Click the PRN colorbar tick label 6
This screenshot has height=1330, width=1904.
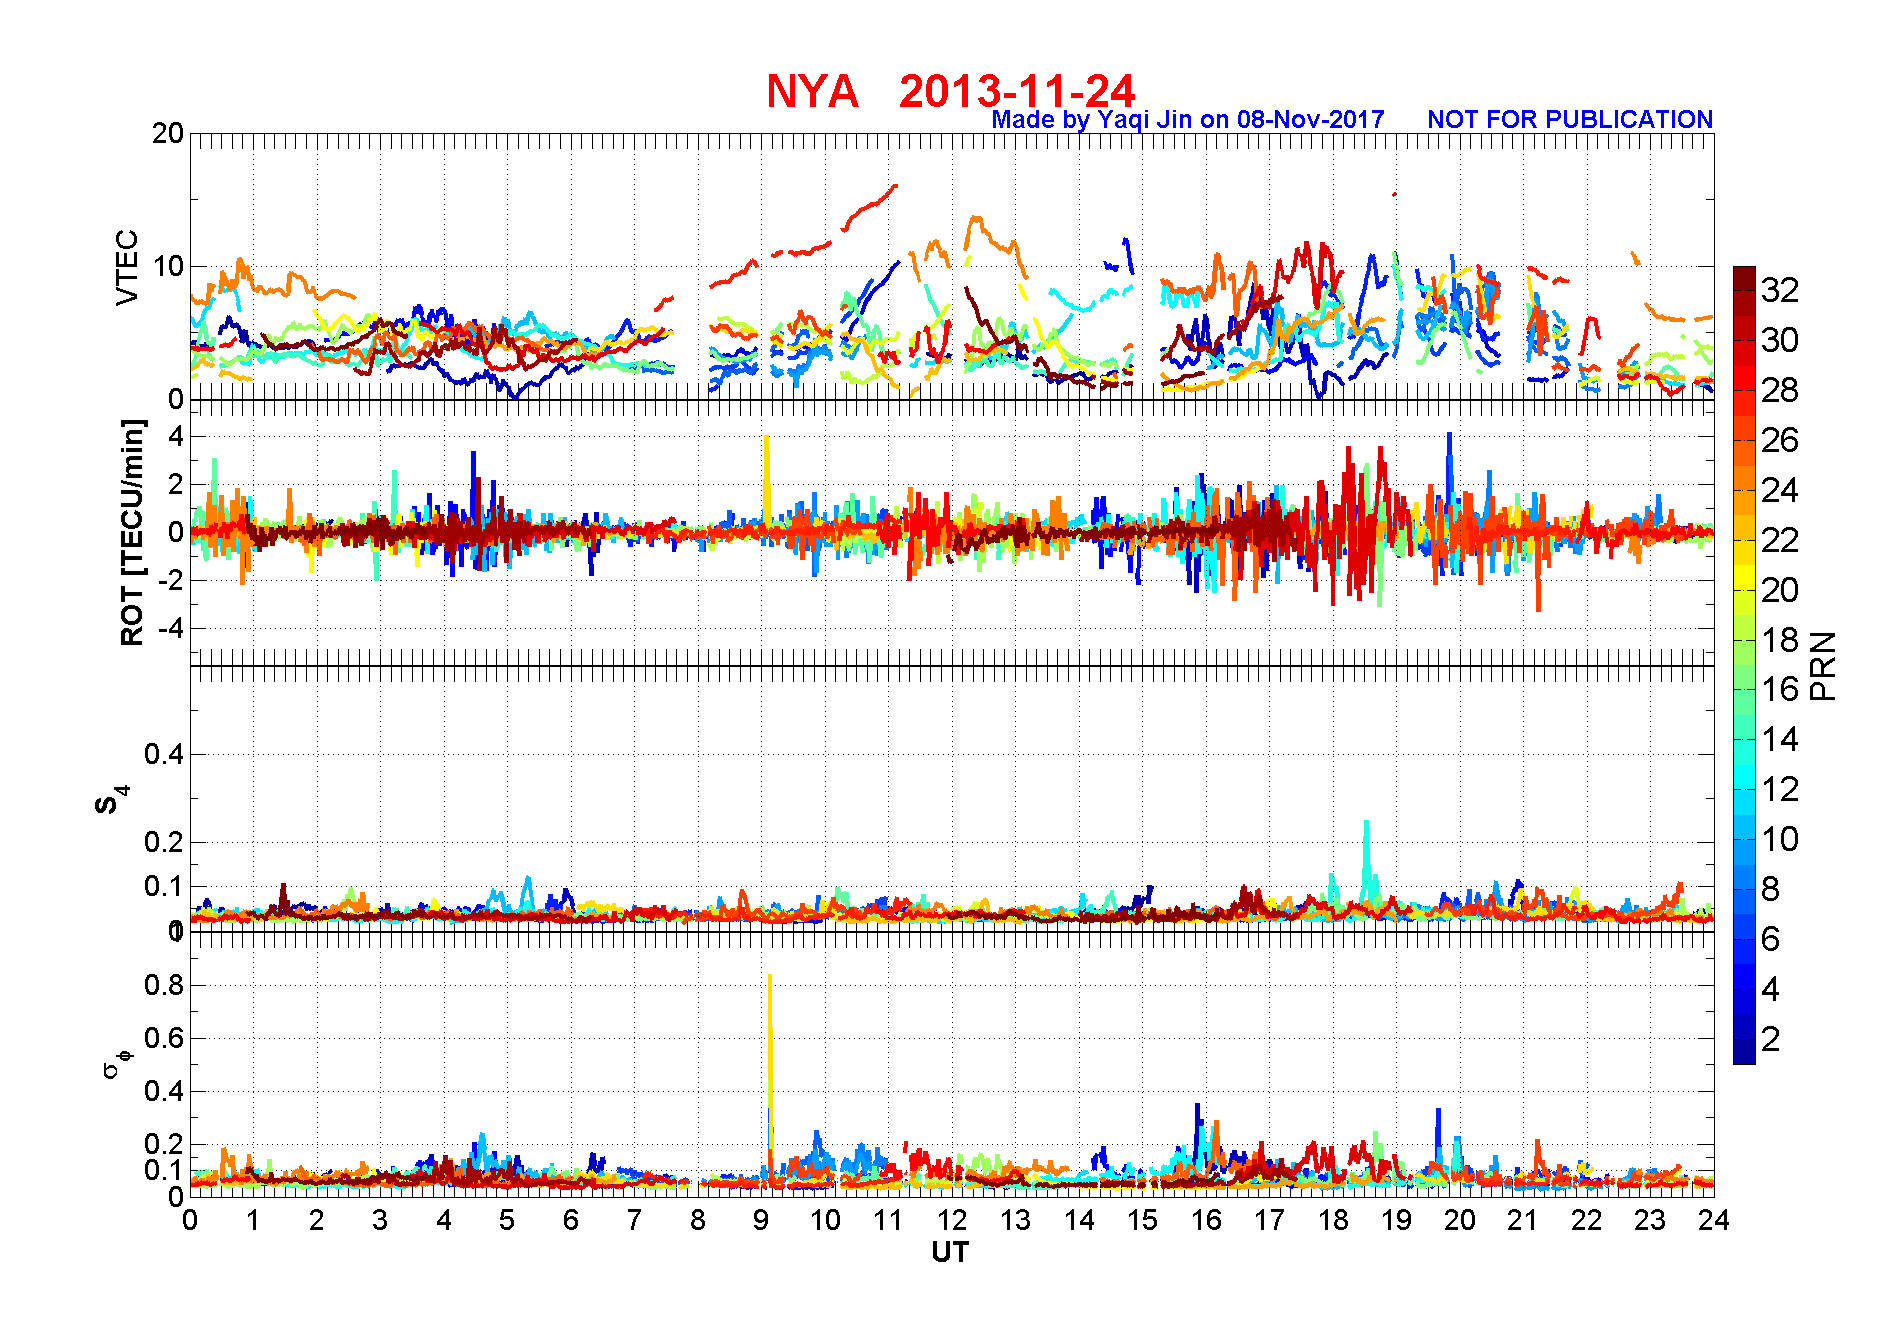tap(1771, 939)
